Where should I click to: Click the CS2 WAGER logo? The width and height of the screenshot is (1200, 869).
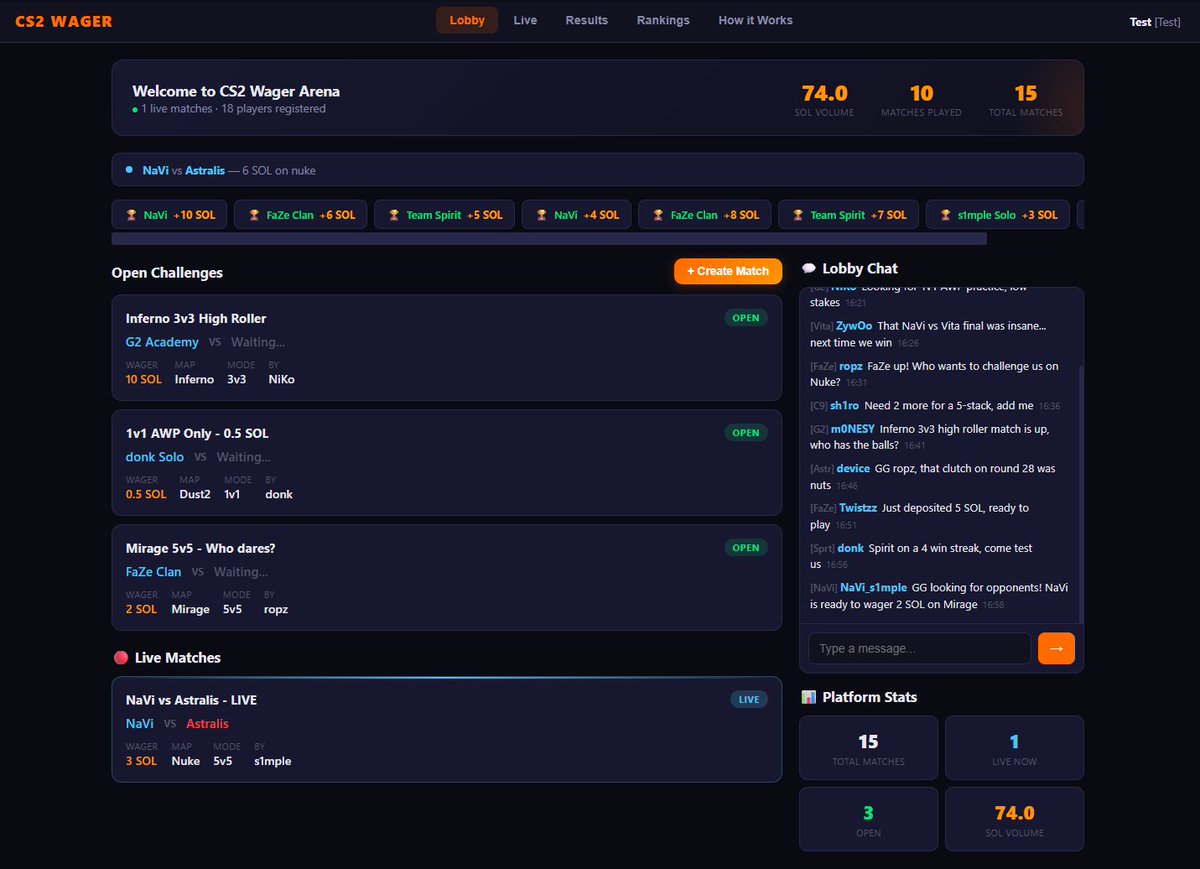pyautogui.click(x=64, y=21)
